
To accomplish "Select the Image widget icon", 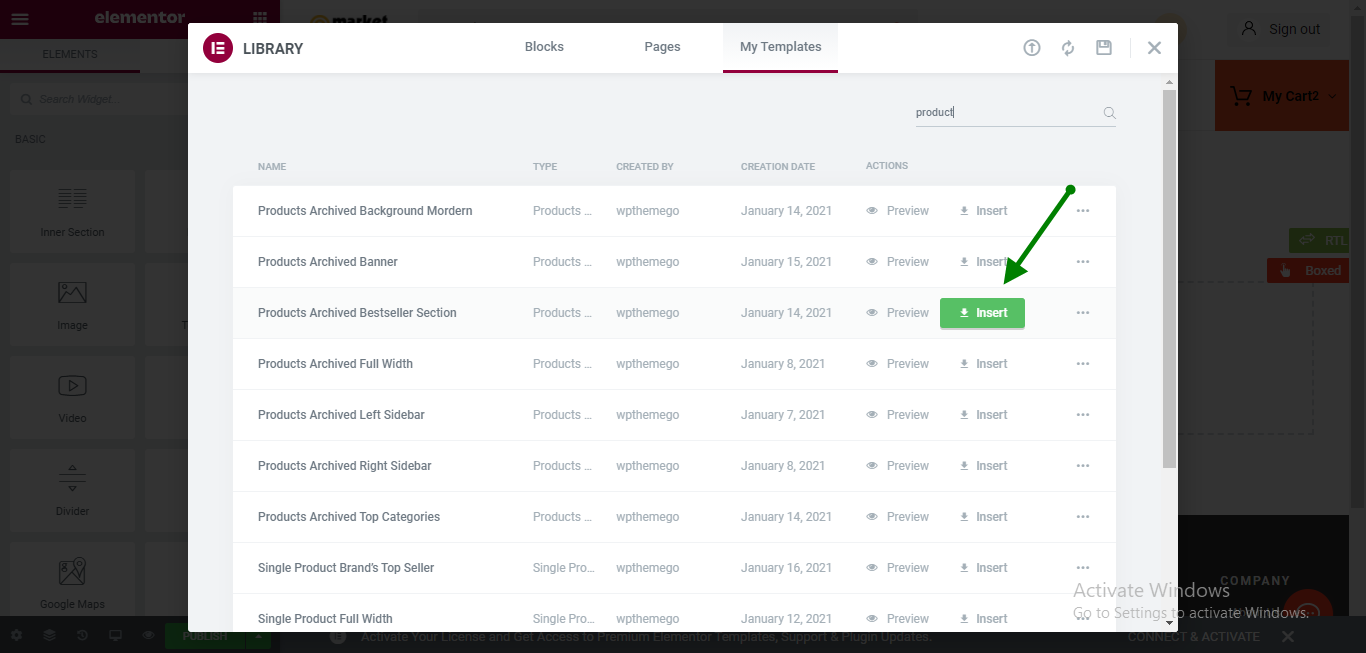I will [72, 293].
